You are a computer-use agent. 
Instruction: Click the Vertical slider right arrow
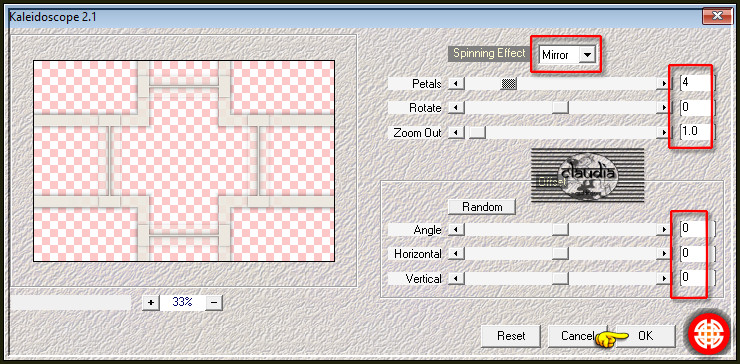pyautogui.click(x=664, y=279)
